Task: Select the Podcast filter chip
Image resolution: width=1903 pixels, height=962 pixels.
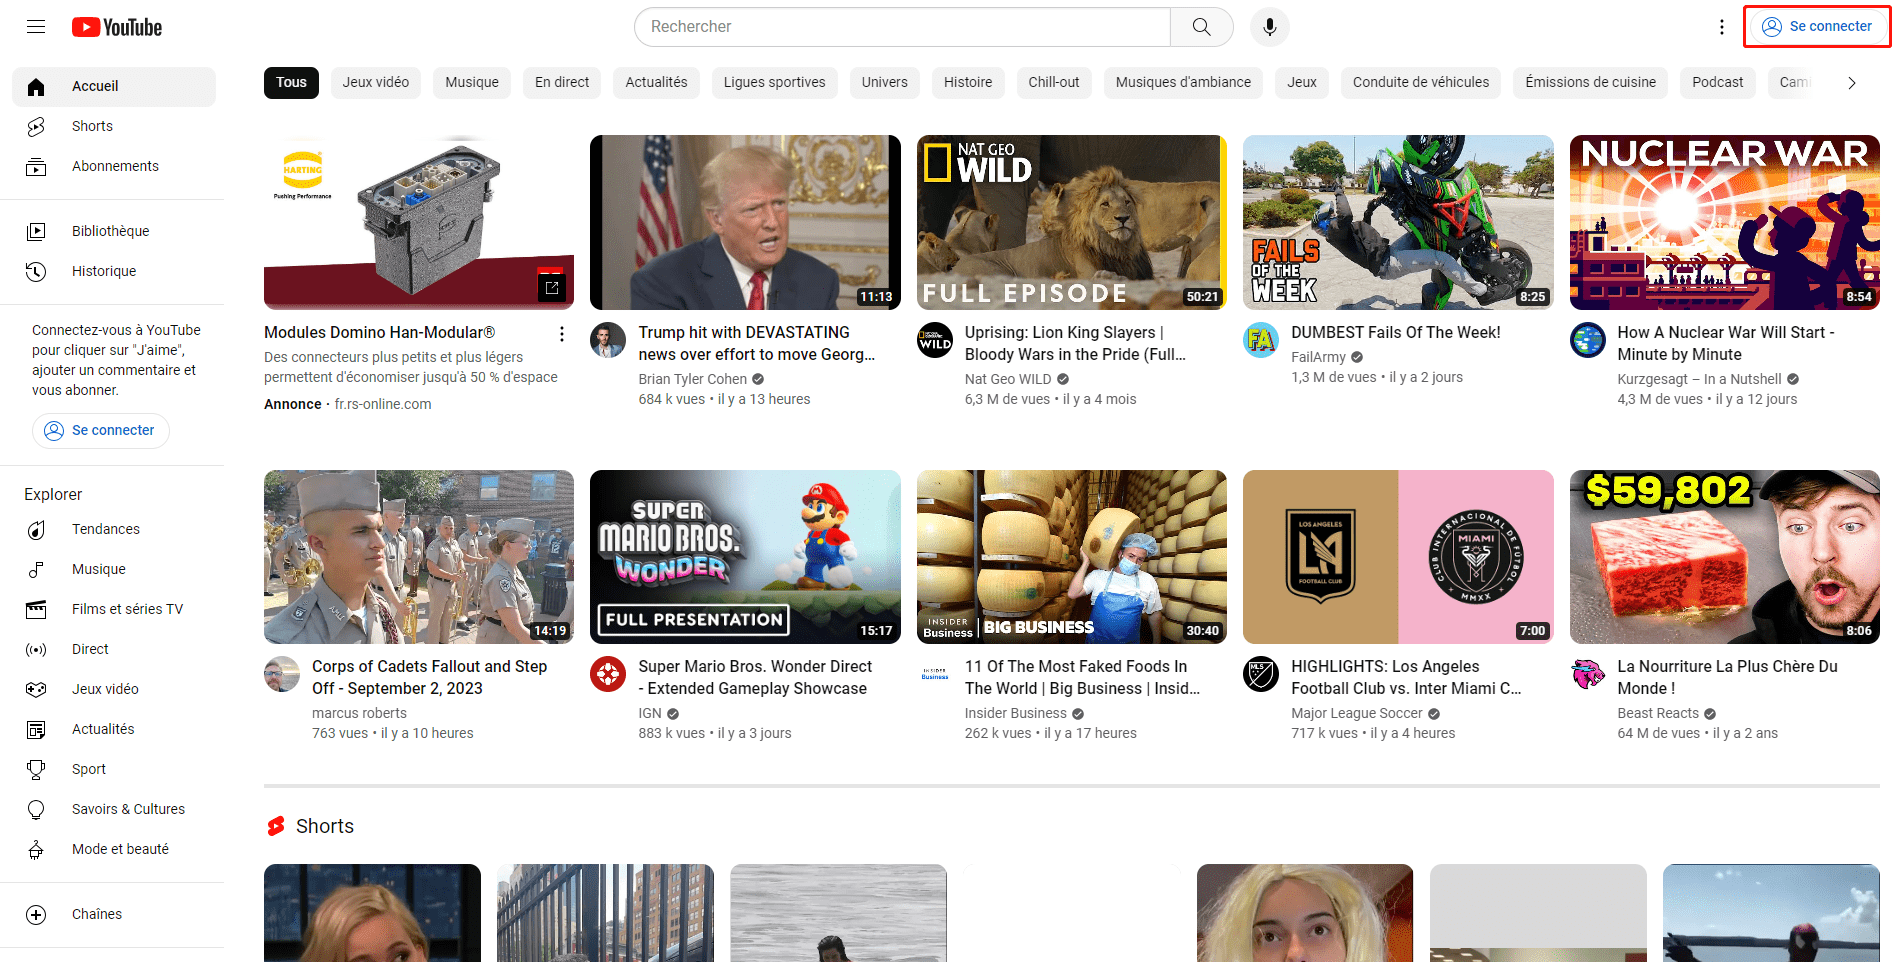Action: point(1718,83)
